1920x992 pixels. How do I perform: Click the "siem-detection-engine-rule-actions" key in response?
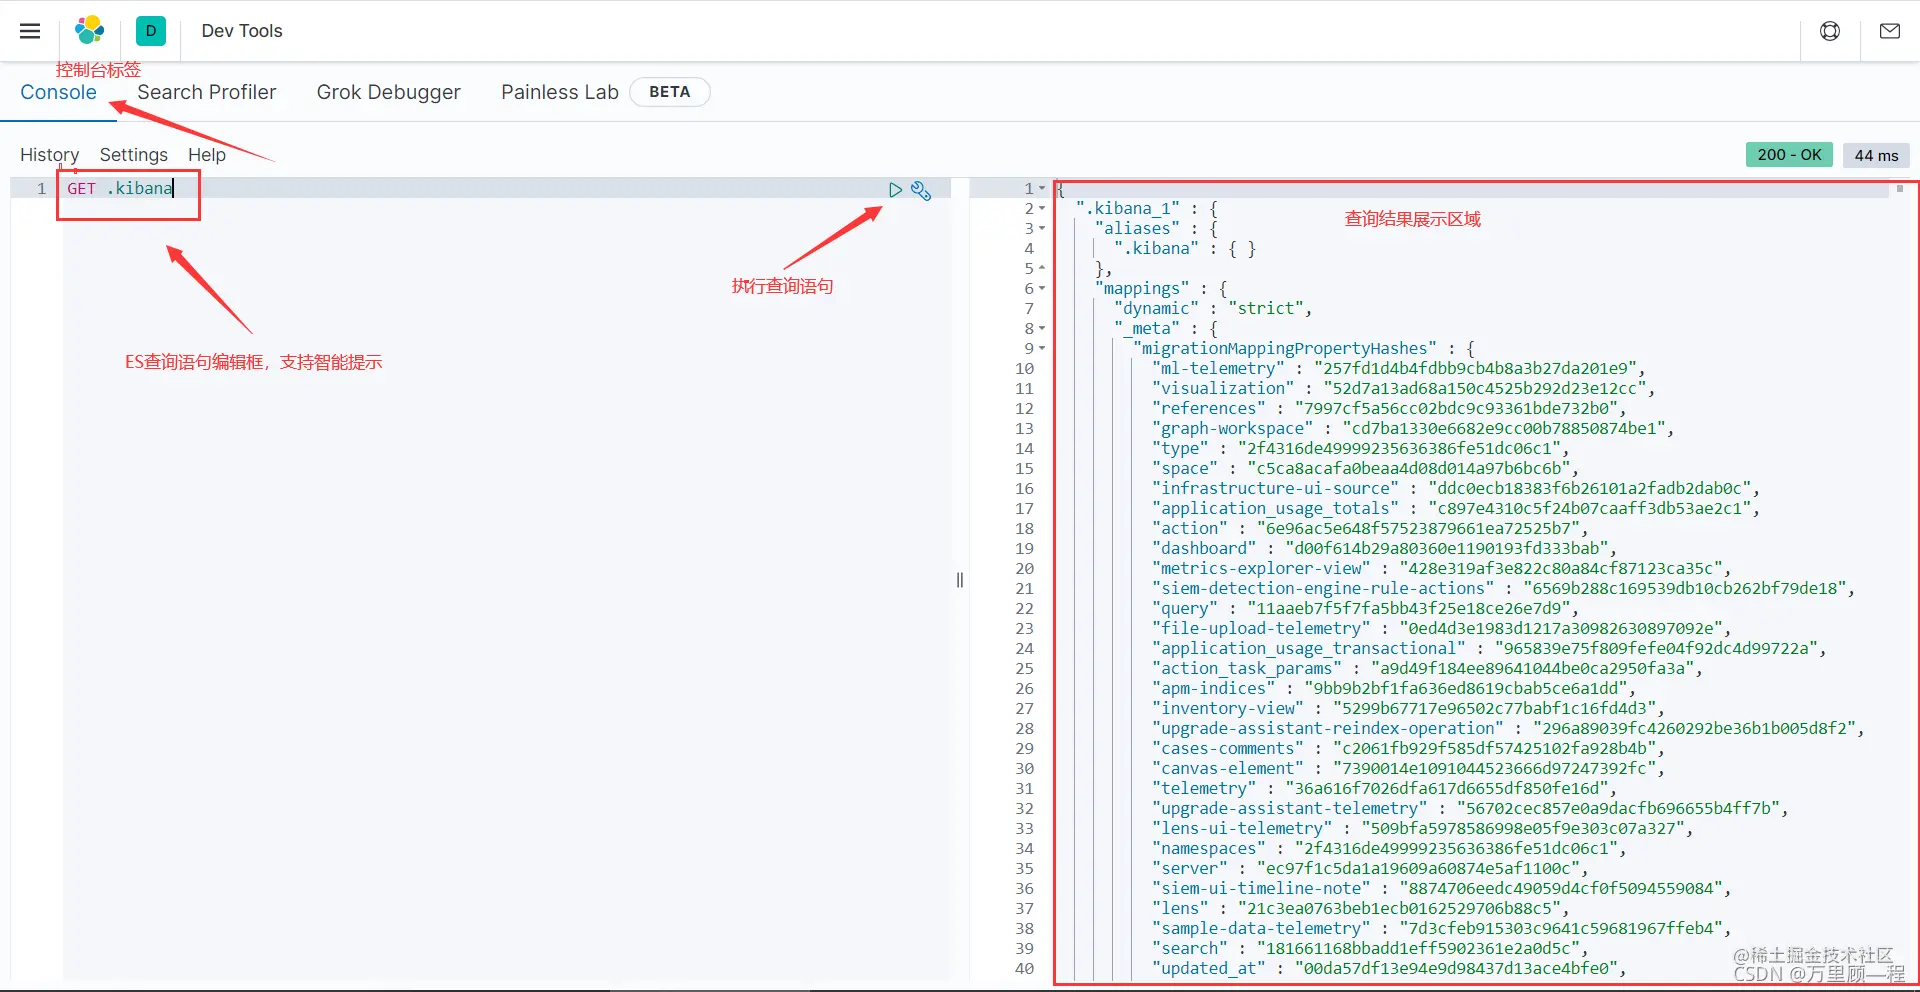pos(1323,588)
